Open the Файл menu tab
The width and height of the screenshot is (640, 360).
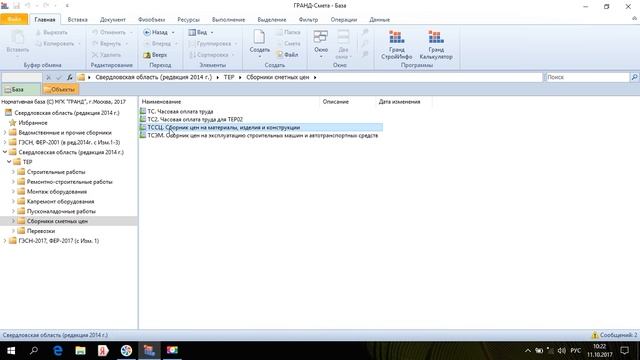pos(14,19)
